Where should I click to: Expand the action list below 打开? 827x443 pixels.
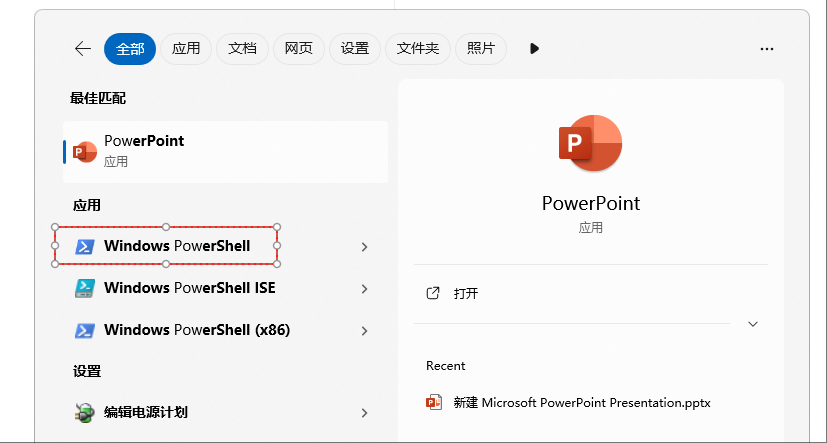[753, 324]
